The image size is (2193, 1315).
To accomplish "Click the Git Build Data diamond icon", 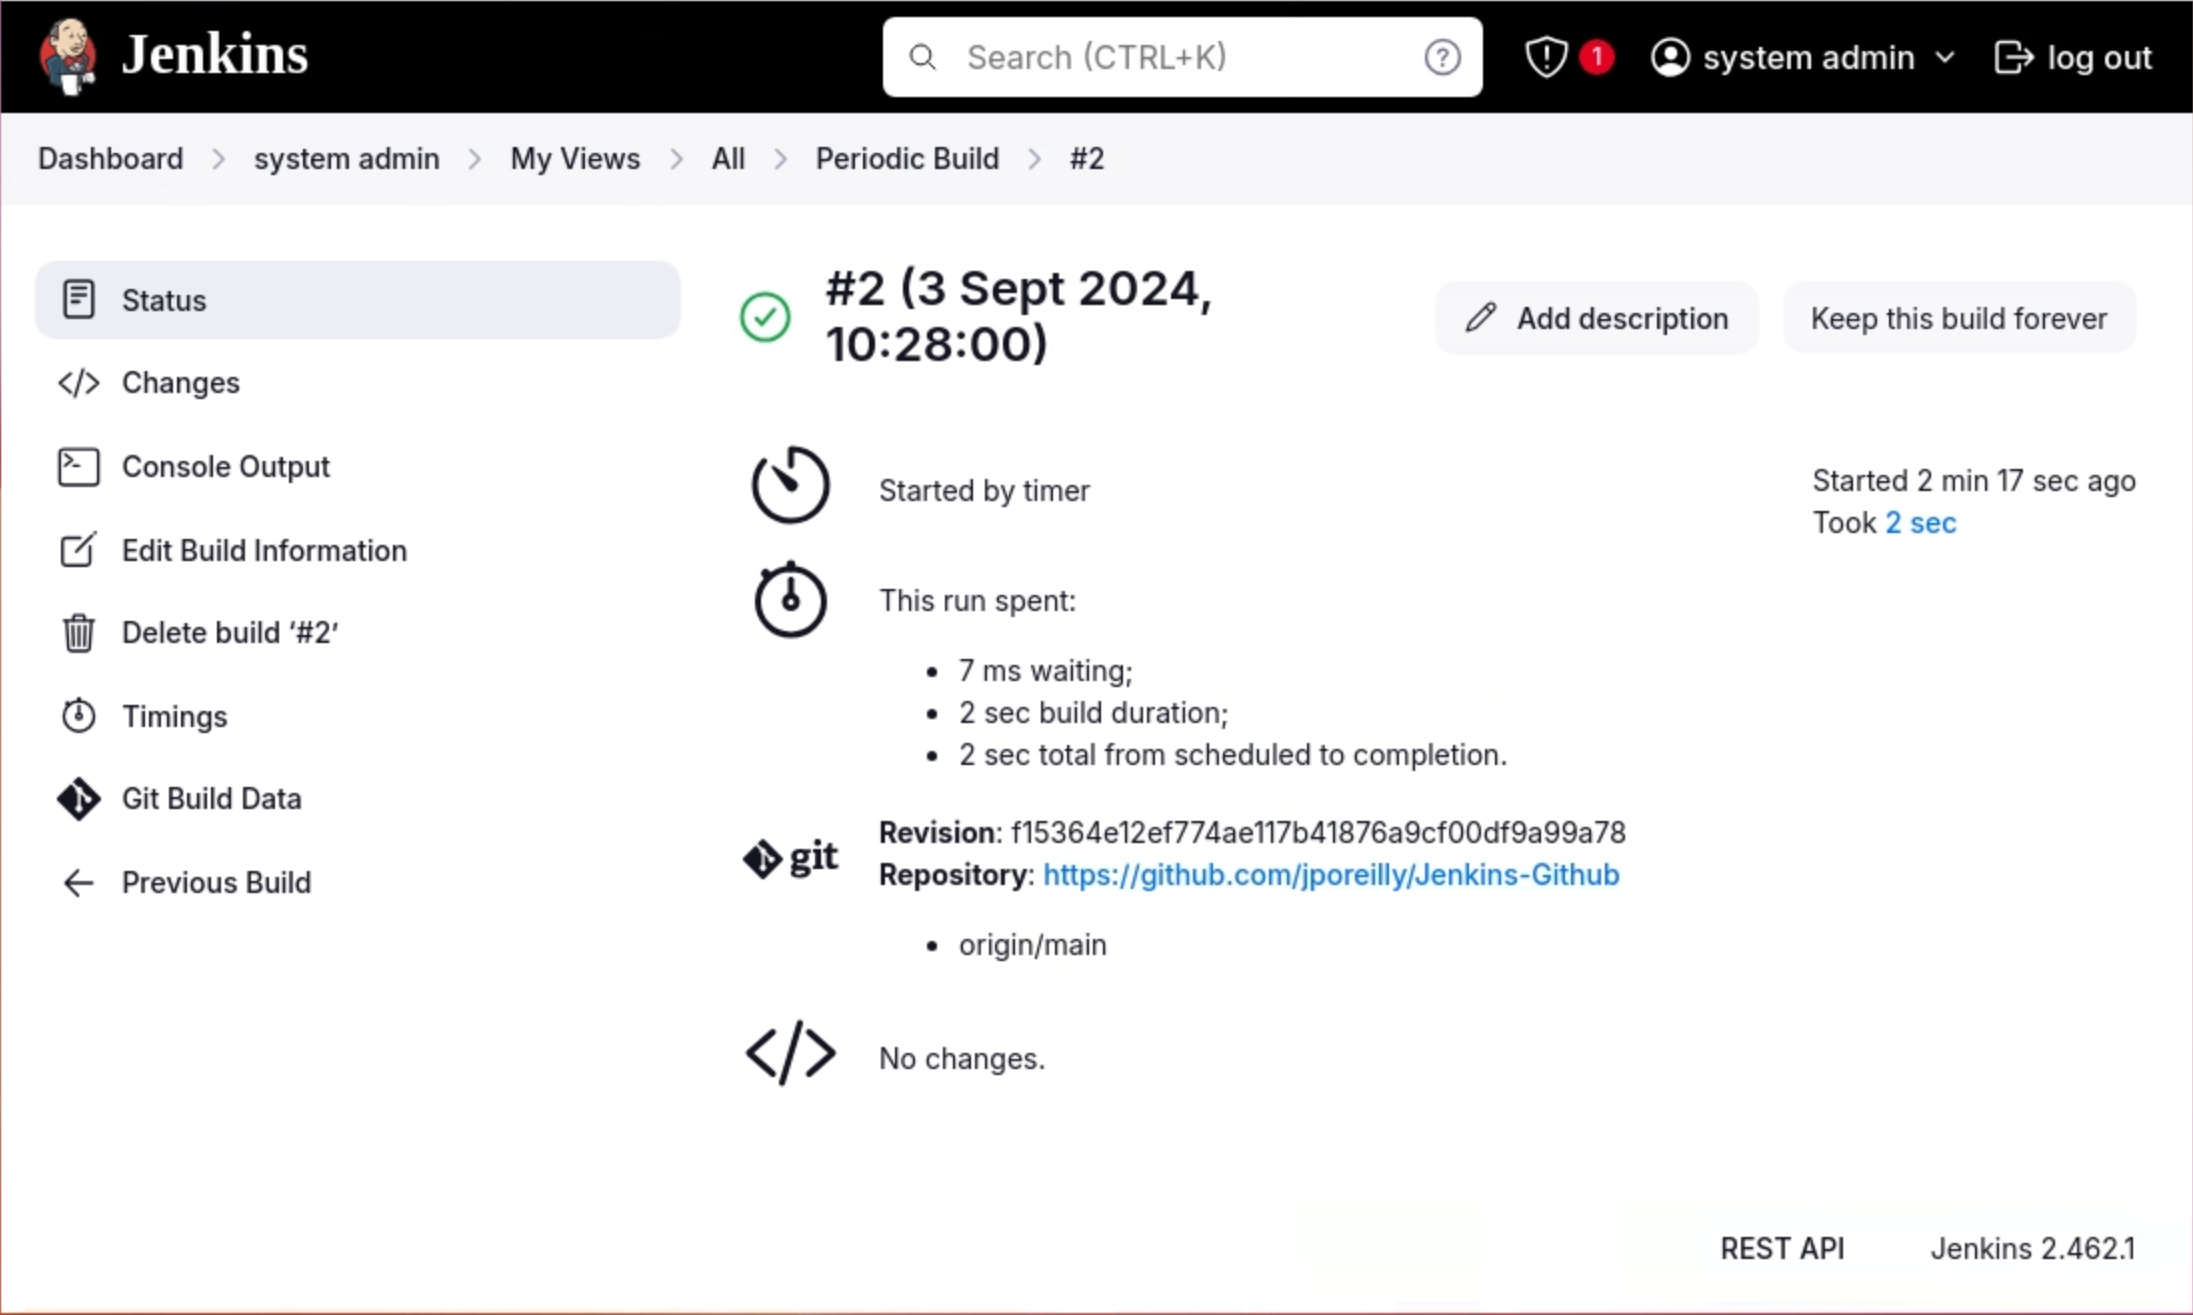I will [x=78, y=799].
